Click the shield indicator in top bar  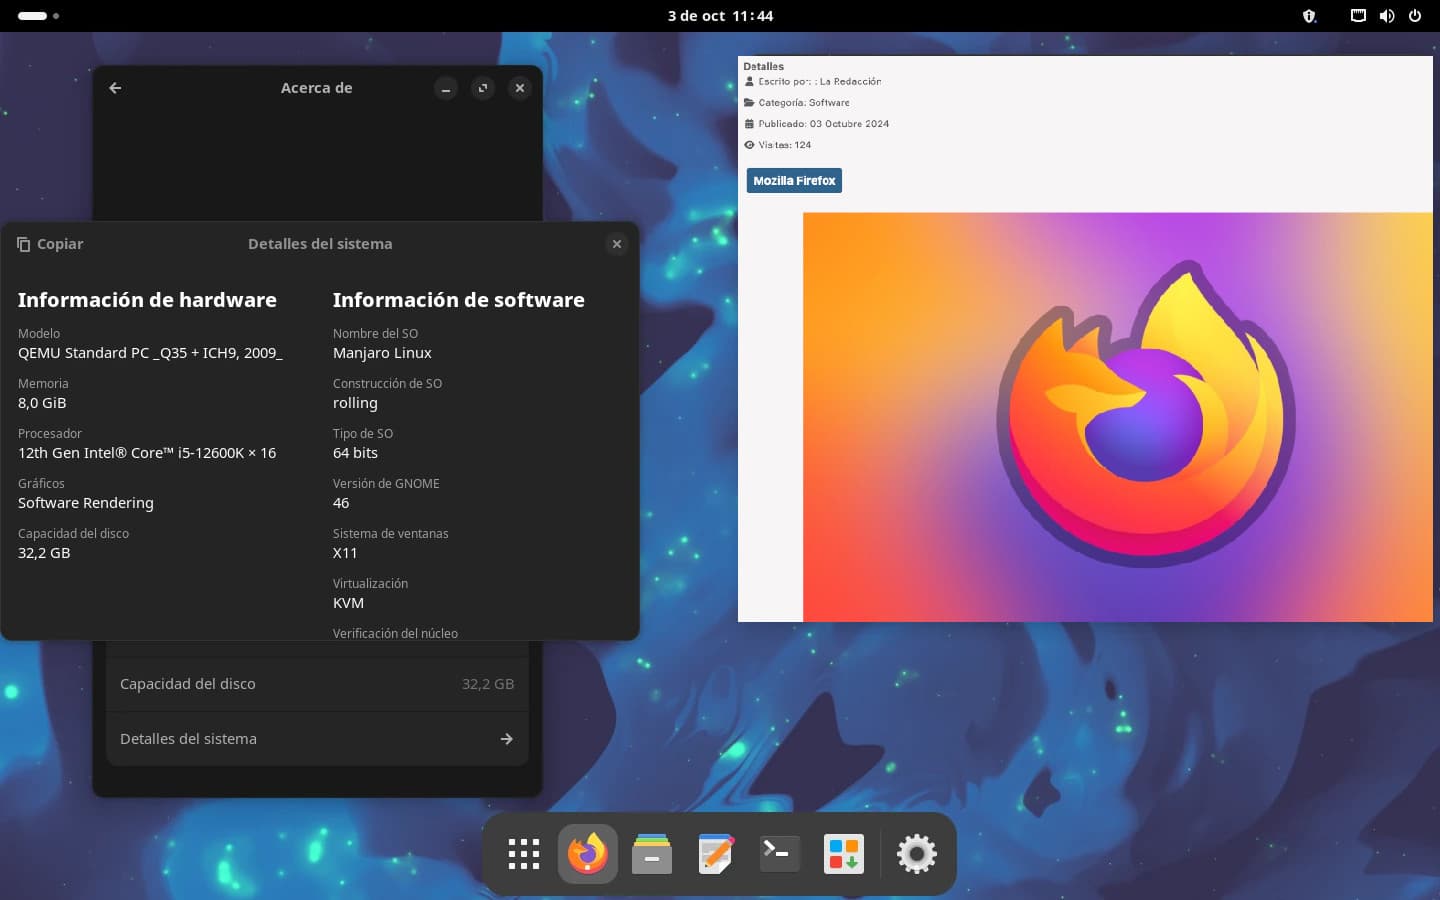click(1309, 16)
